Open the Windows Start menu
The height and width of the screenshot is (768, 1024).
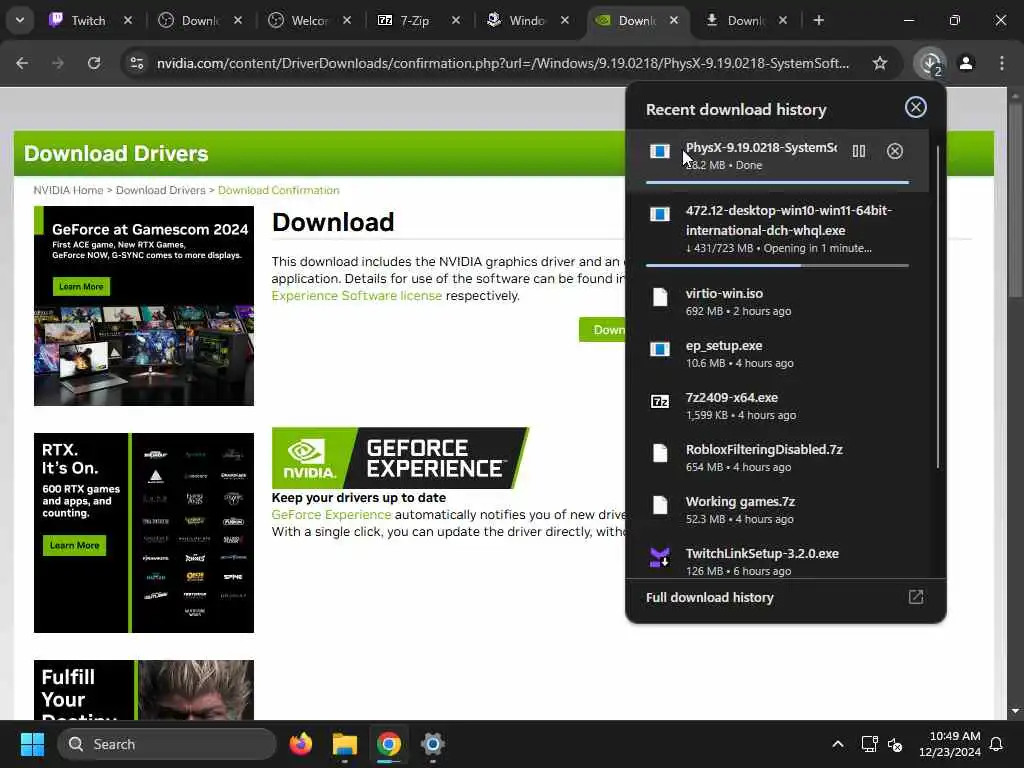click(32, 744)
